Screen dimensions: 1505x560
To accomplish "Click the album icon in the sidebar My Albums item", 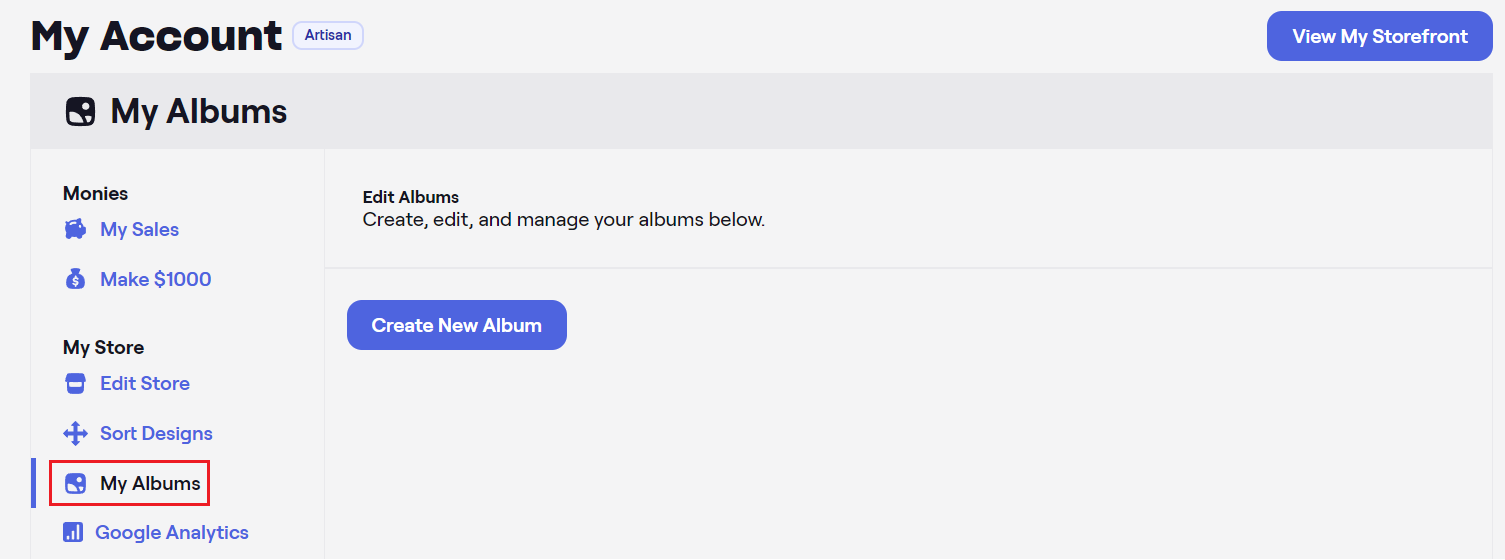I will 75,484.
